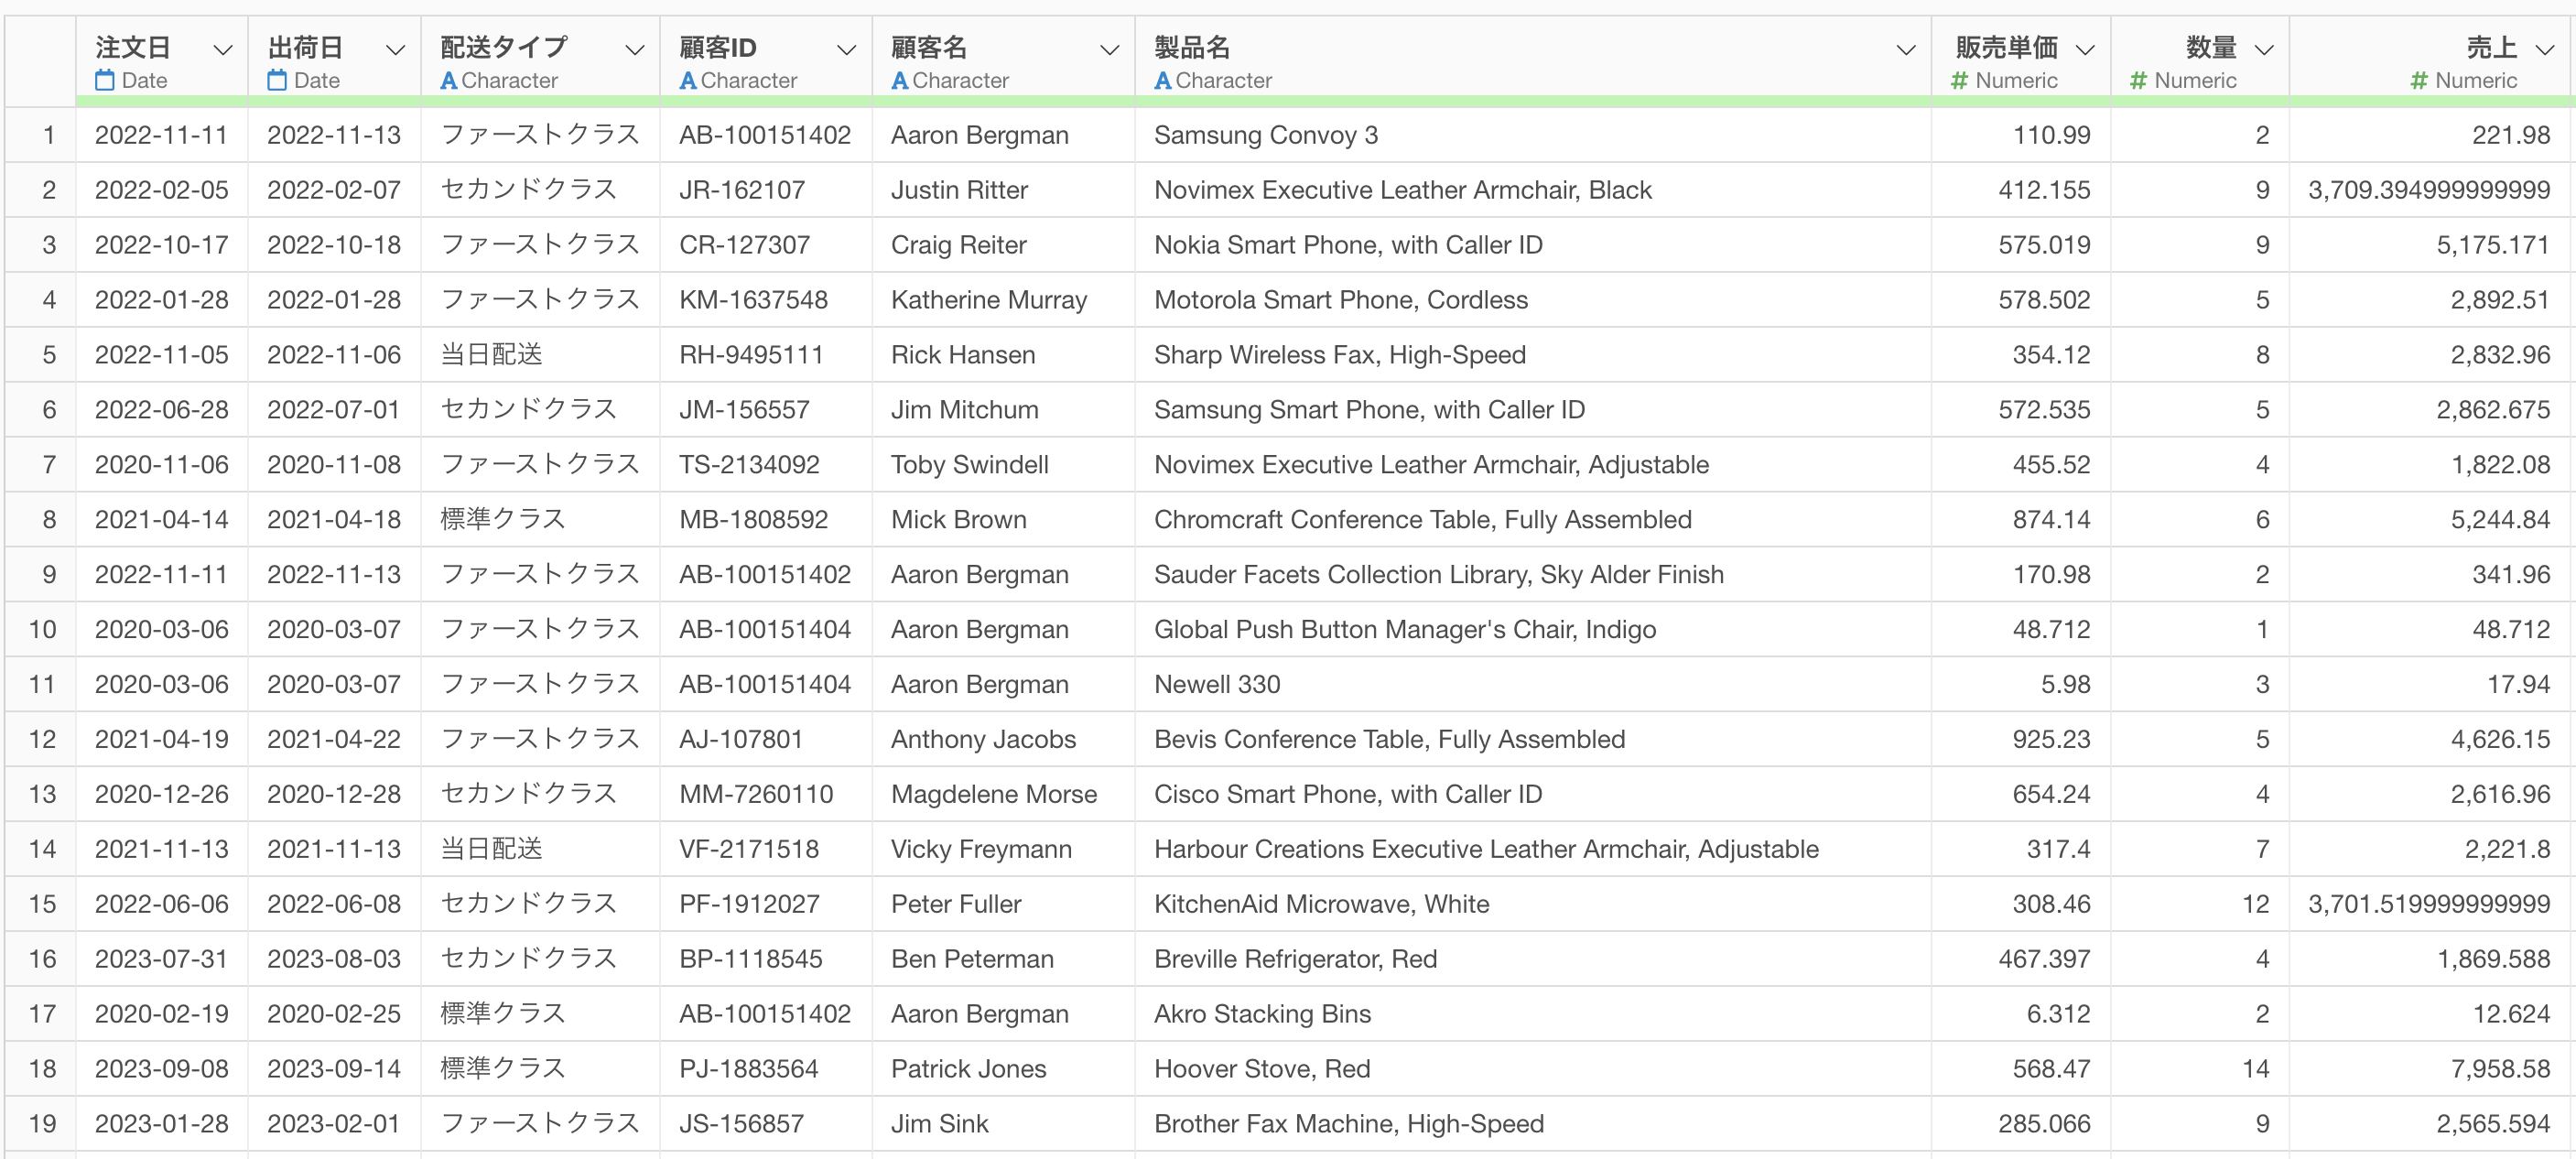Select the 販売単価 column header
2576x1159 pixels.
click(x=2021, y=60)
